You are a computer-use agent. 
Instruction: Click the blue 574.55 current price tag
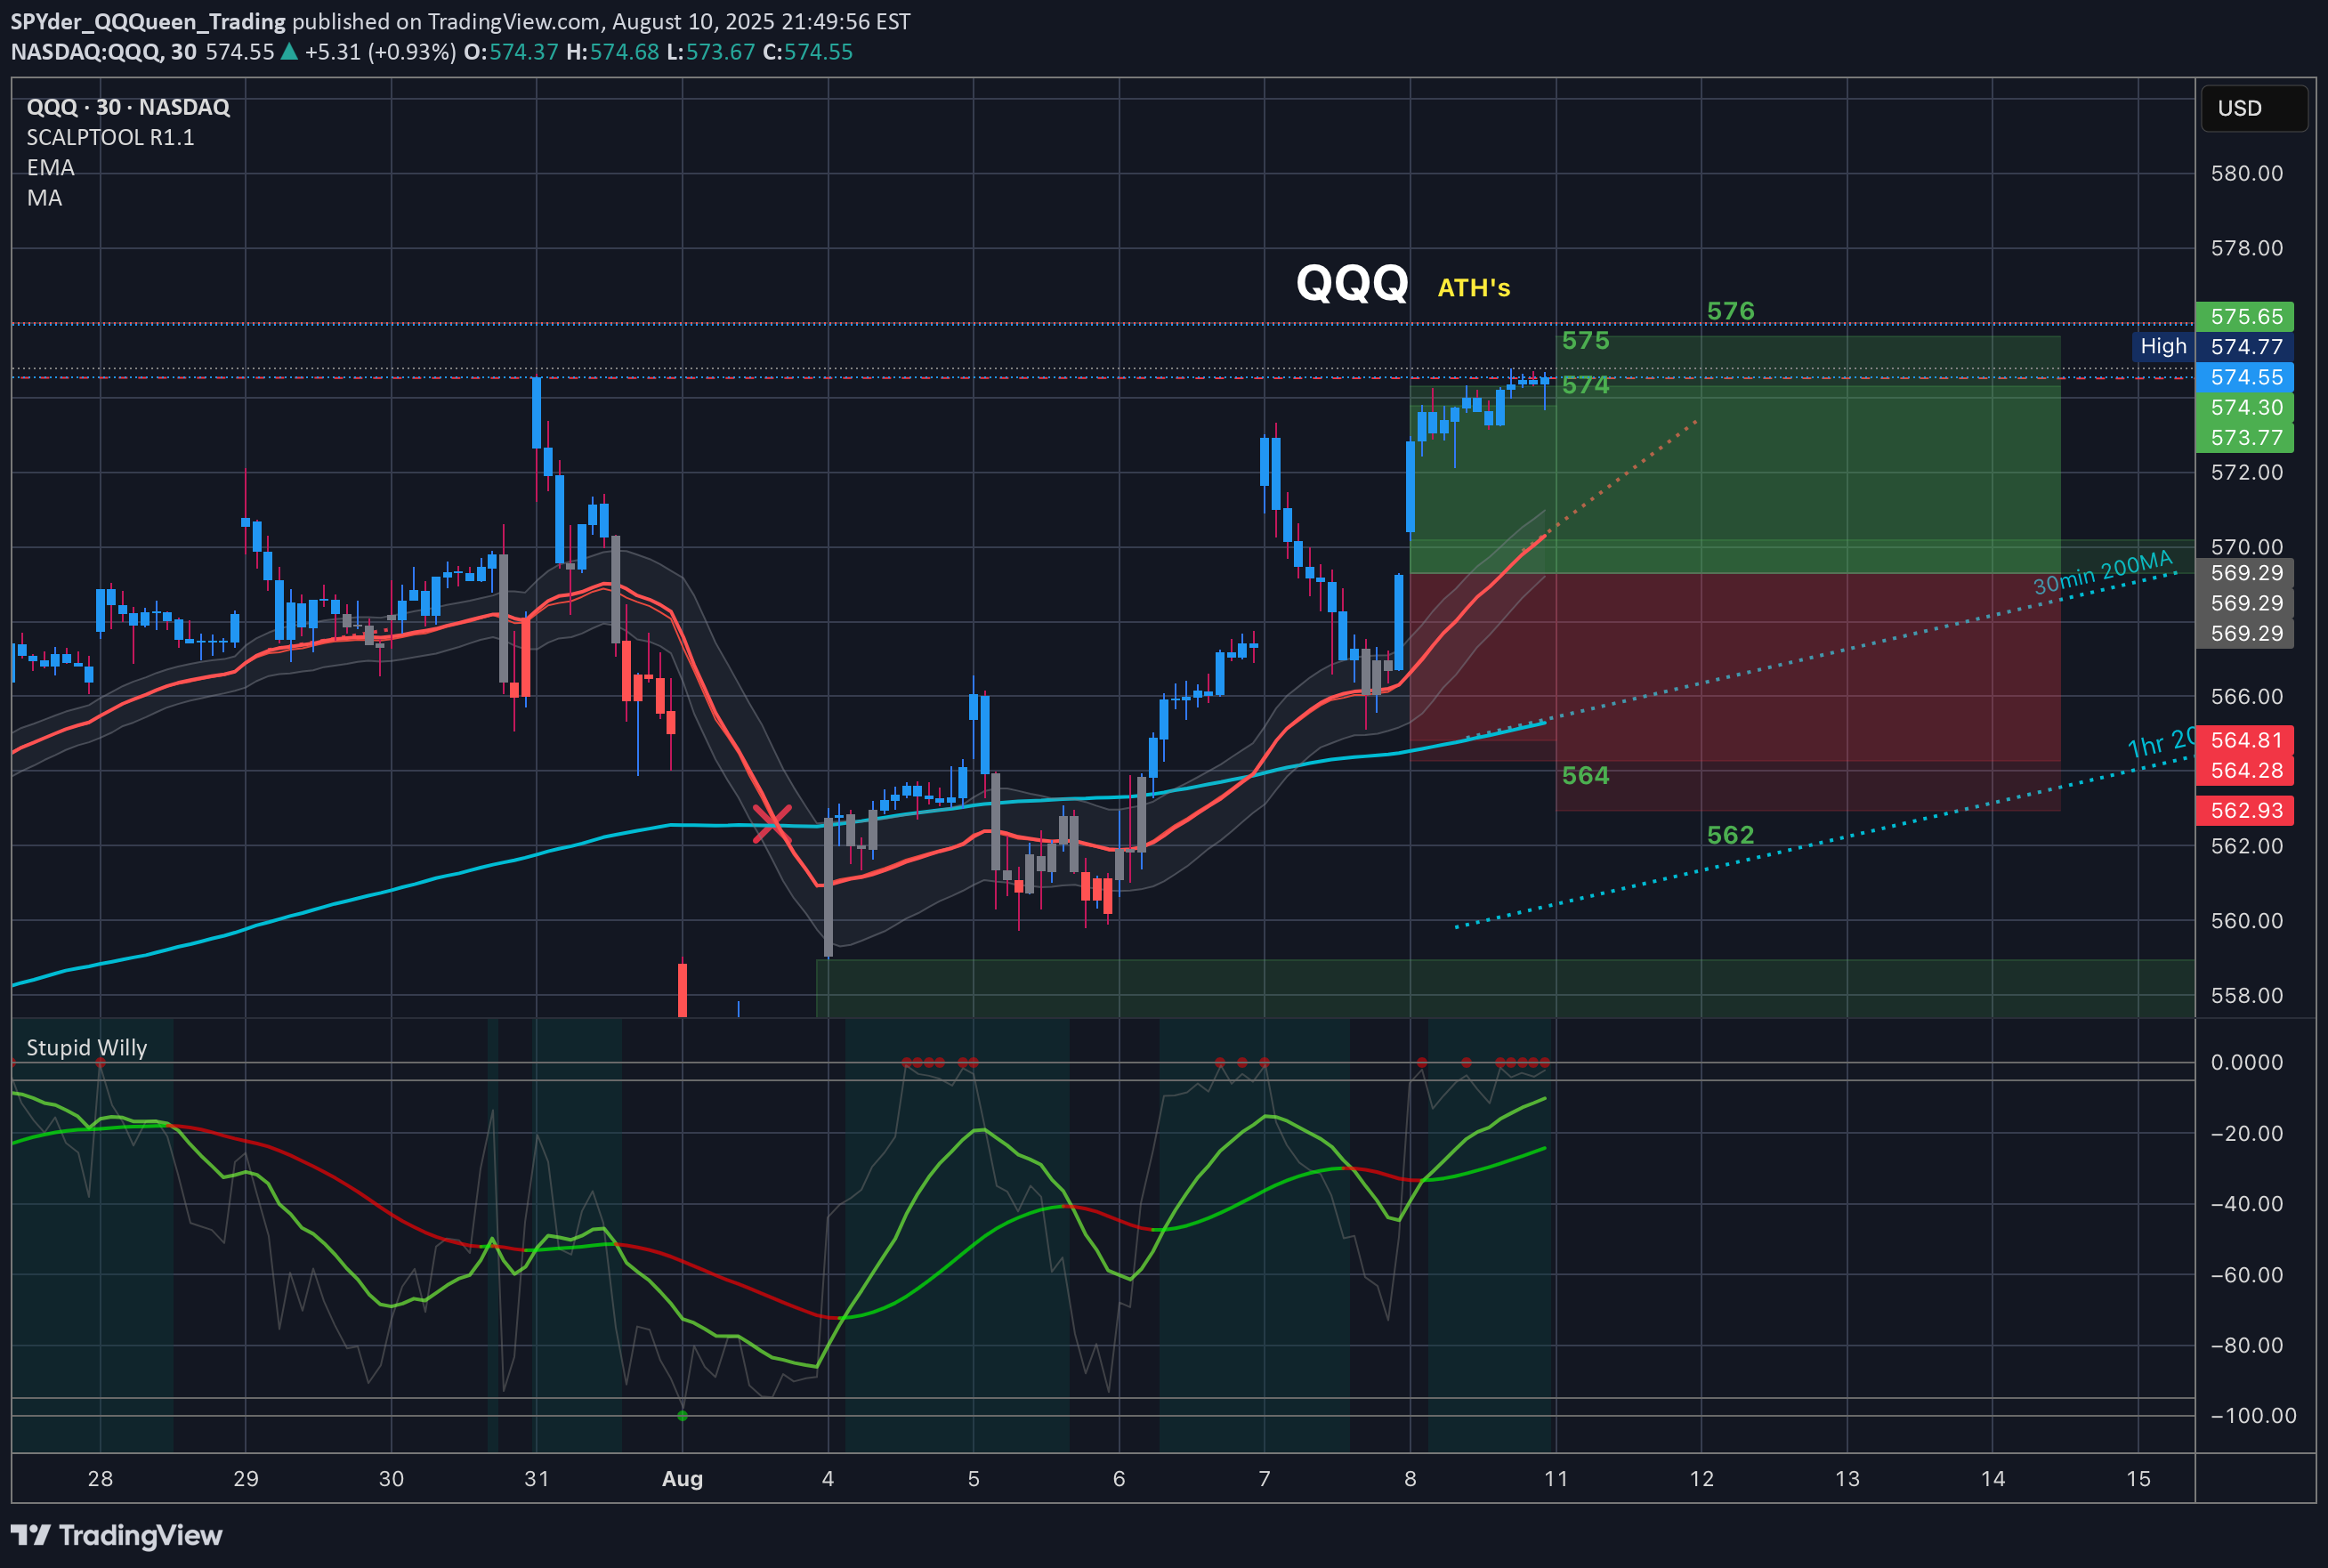click(2244, 377)
